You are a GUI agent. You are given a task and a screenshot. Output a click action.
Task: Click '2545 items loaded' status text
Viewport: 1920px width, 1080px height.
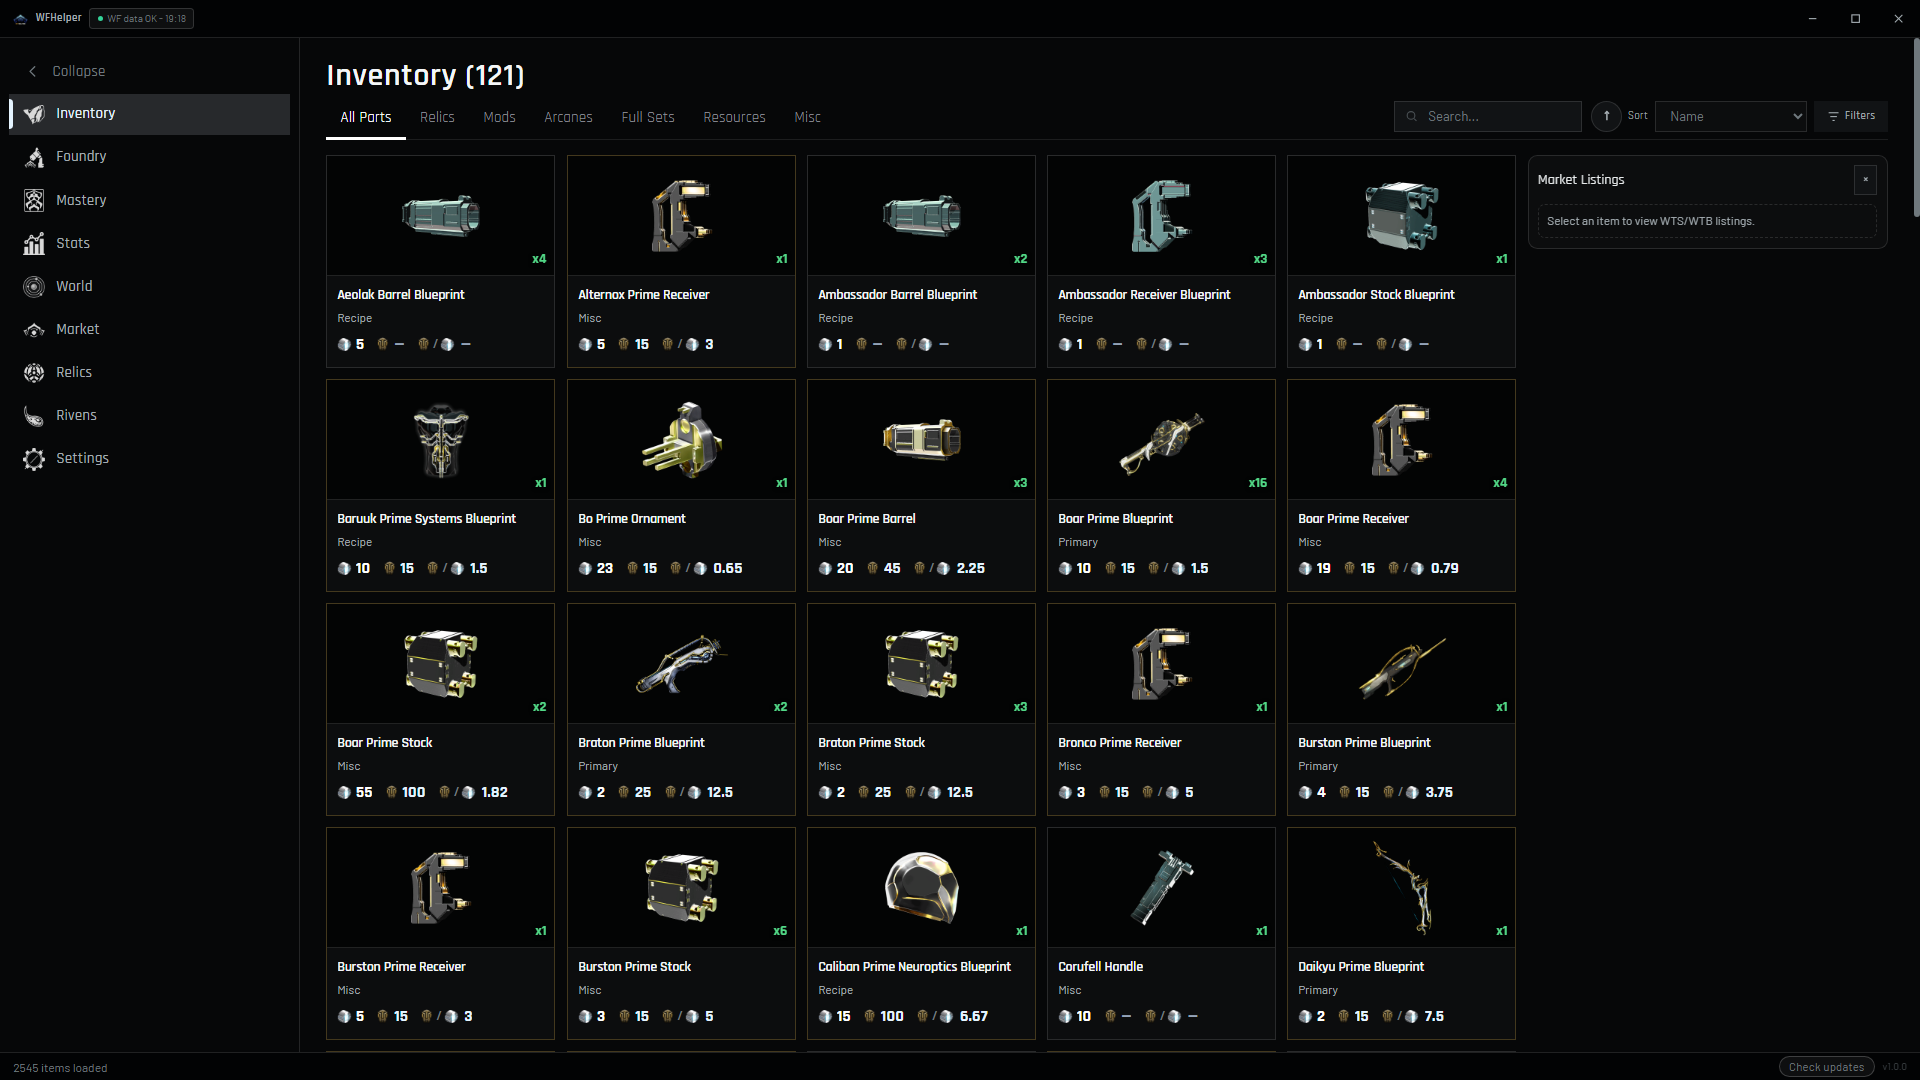[60, 1068]
